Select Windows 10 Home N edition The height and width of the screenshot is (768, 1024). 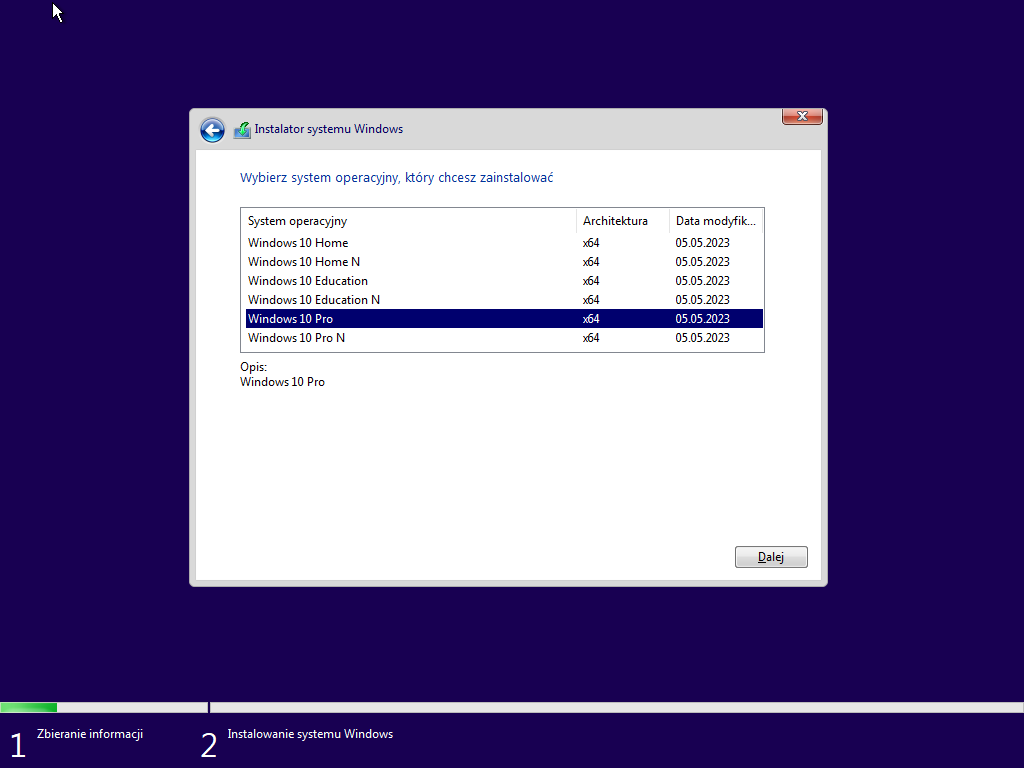point(504,262)
